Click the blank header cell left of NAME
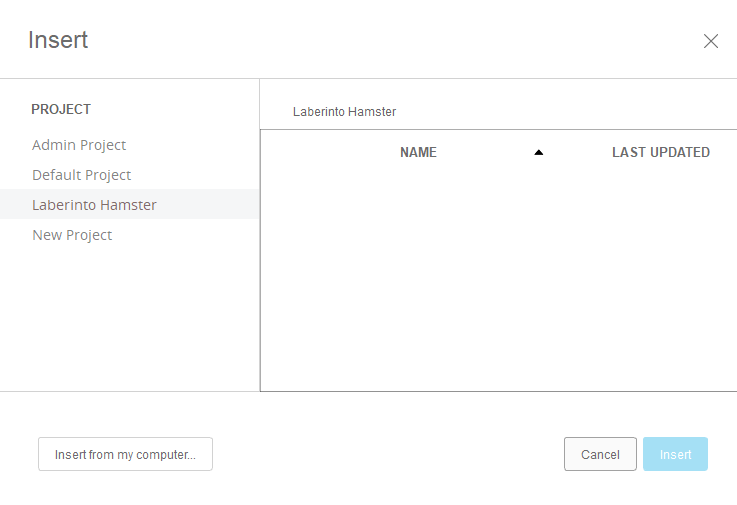This screenshot has height=505, width=737. [320, 153]
